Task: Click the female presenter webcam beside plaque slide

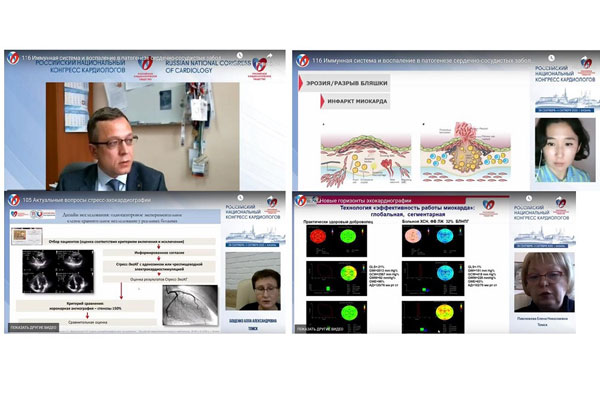Action: [x=559, y=150]
